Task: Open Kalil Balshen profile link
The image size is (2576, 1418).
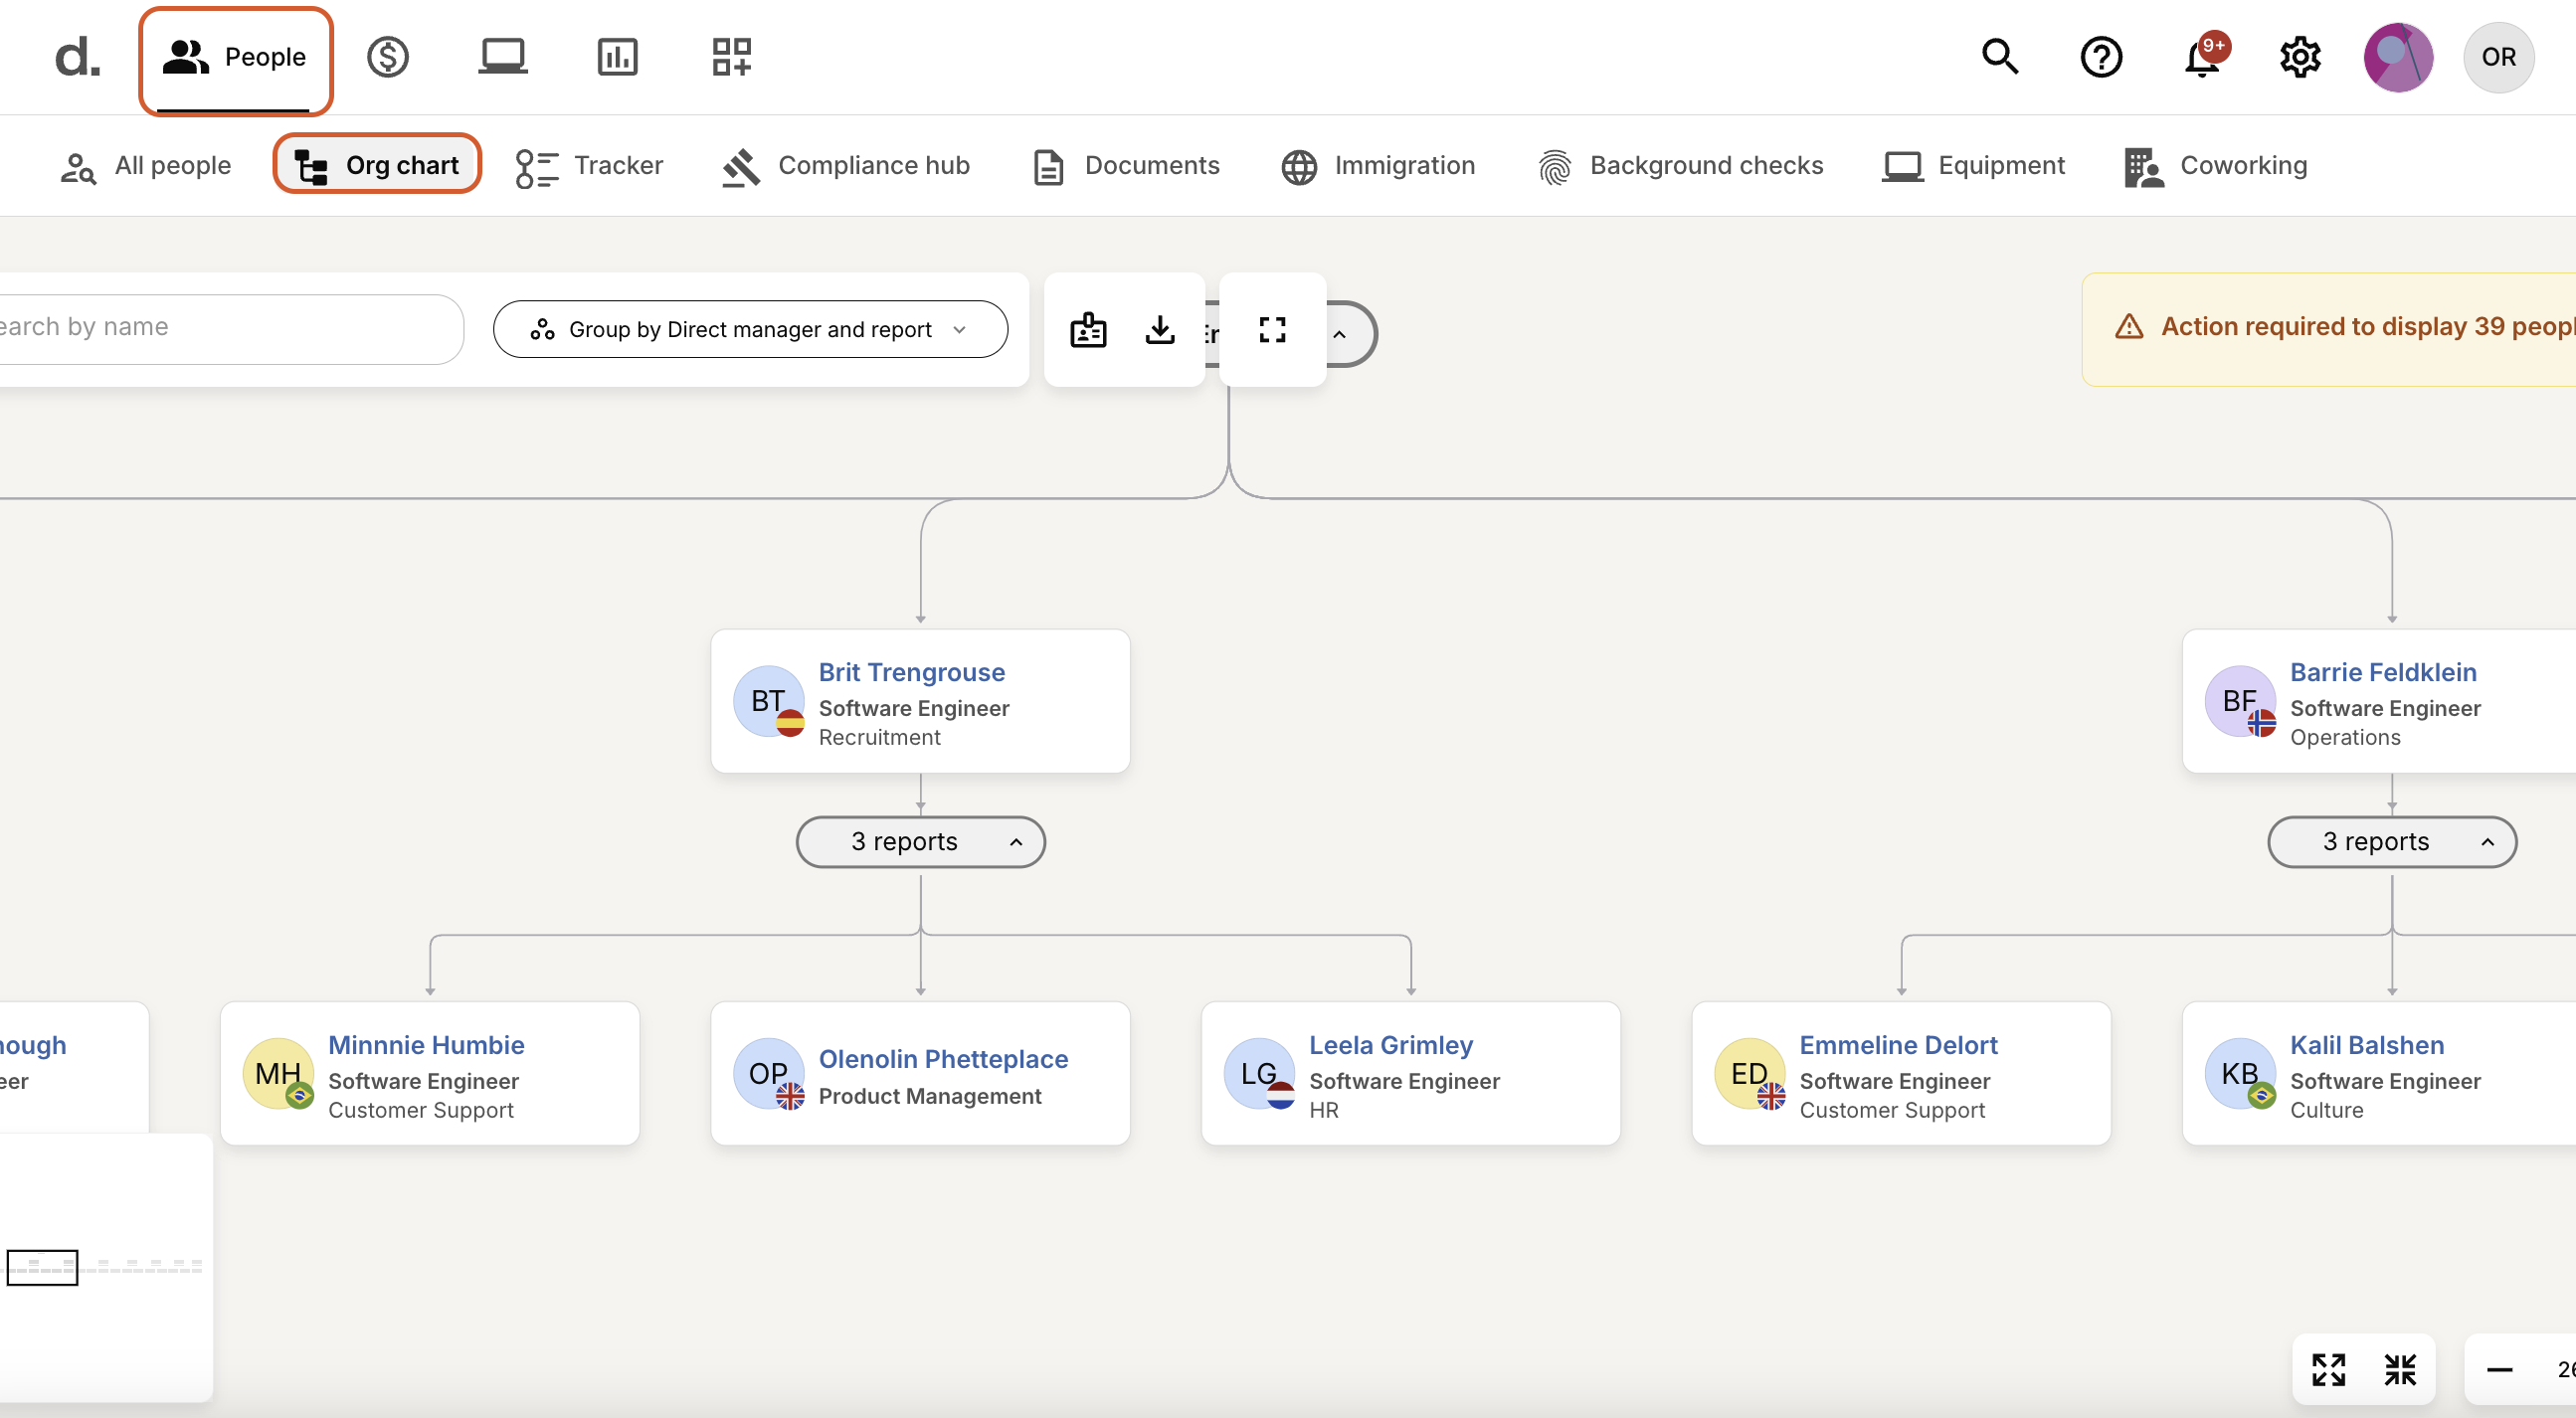Action: [x=2367, y=1045]
